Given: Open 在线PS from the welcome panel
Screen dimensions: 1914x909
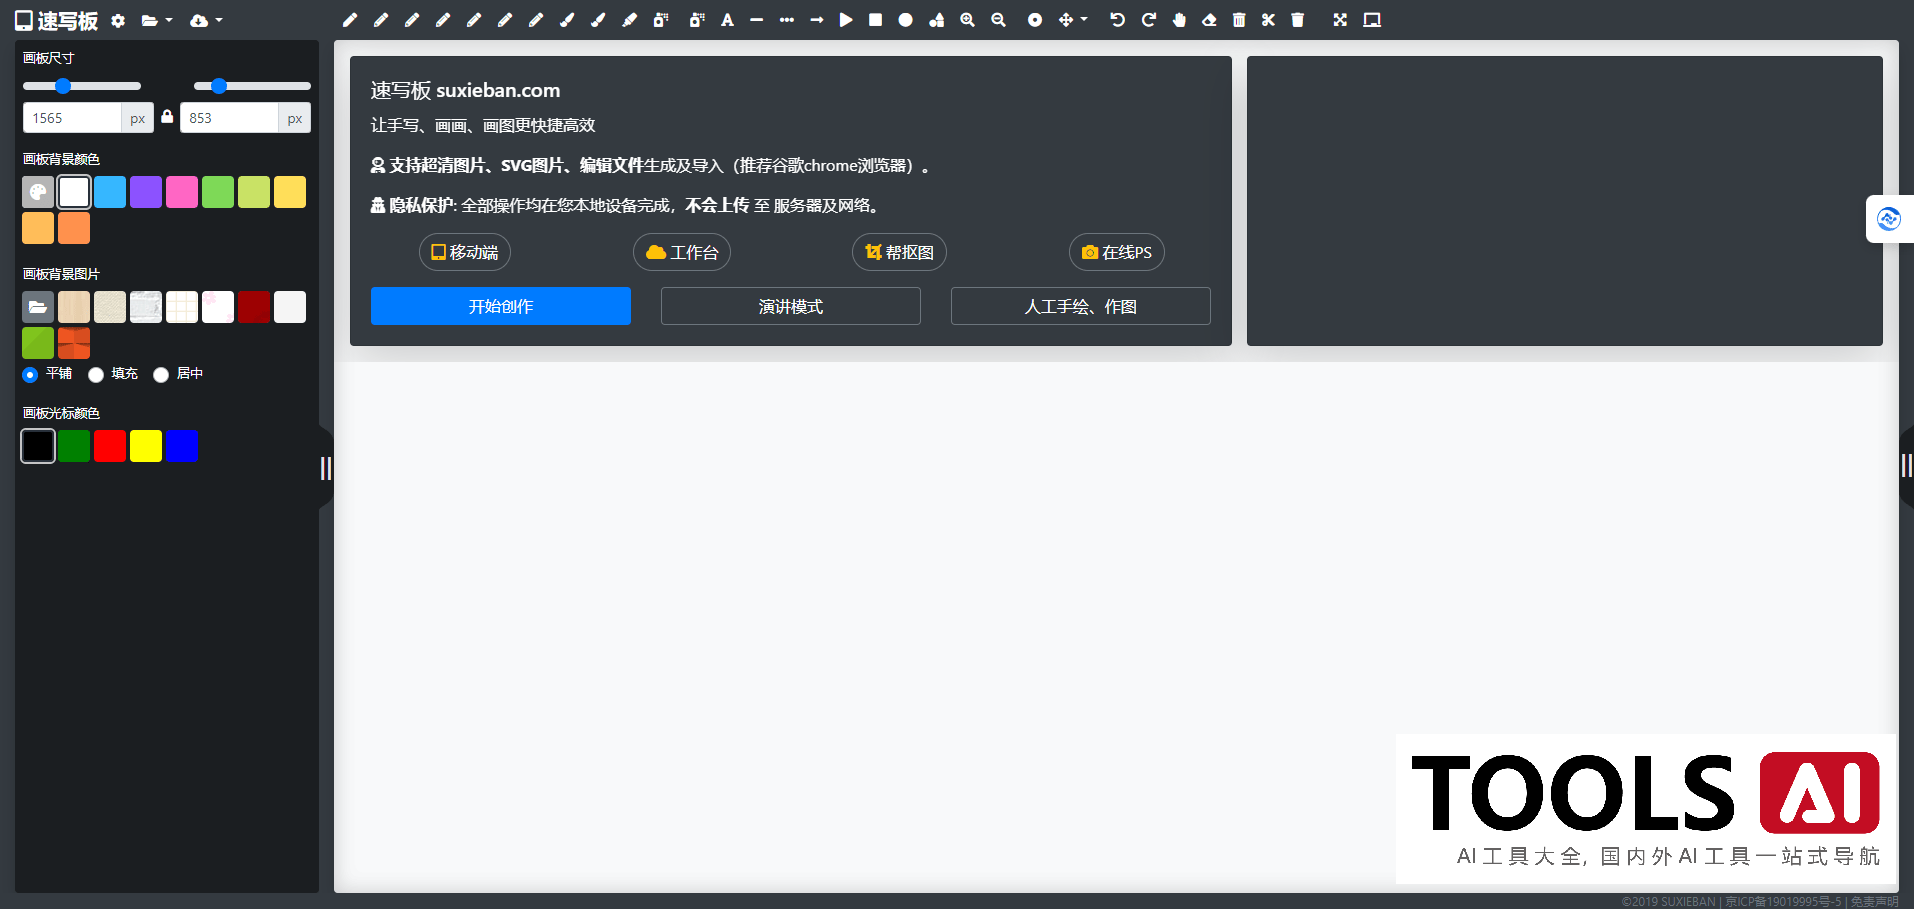Looking at the screenshot, I should (x=1116, y=252).
